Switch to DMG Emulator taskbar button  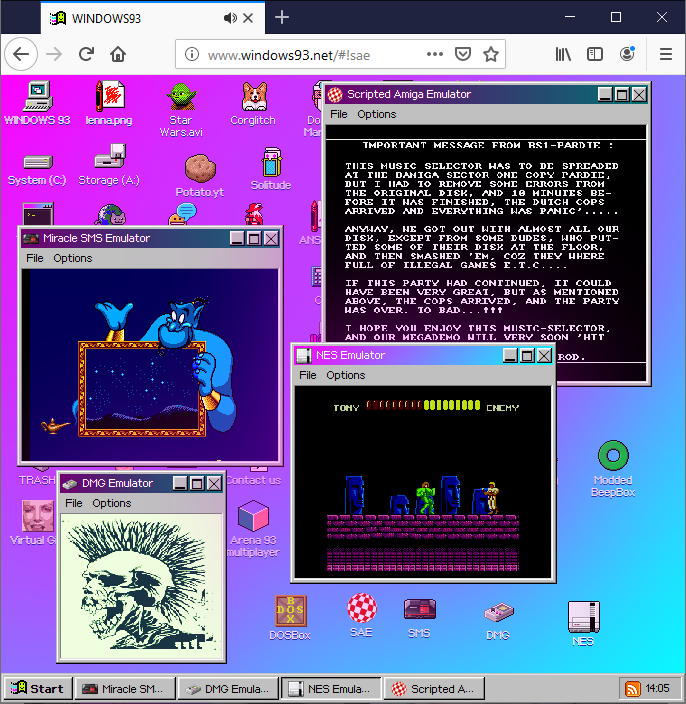(x=228, y=688)
